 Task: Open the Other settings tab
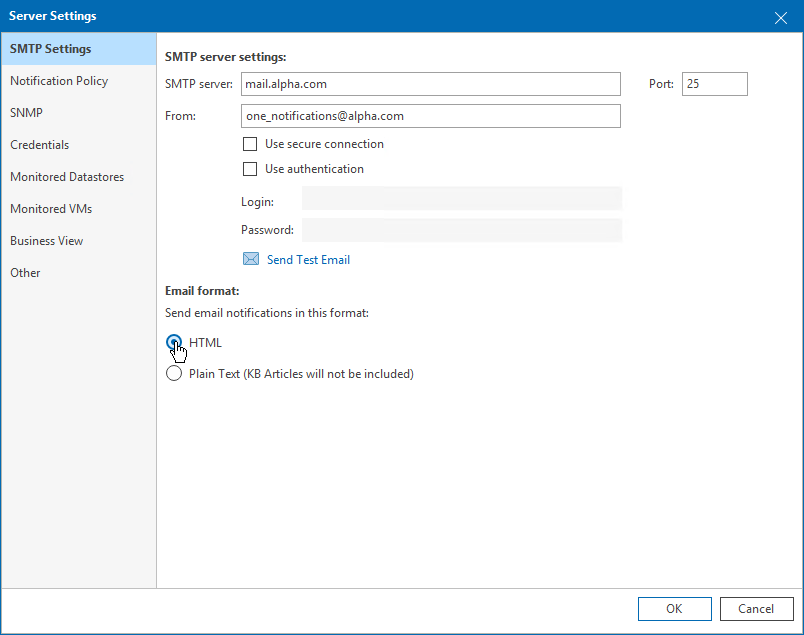26,273
